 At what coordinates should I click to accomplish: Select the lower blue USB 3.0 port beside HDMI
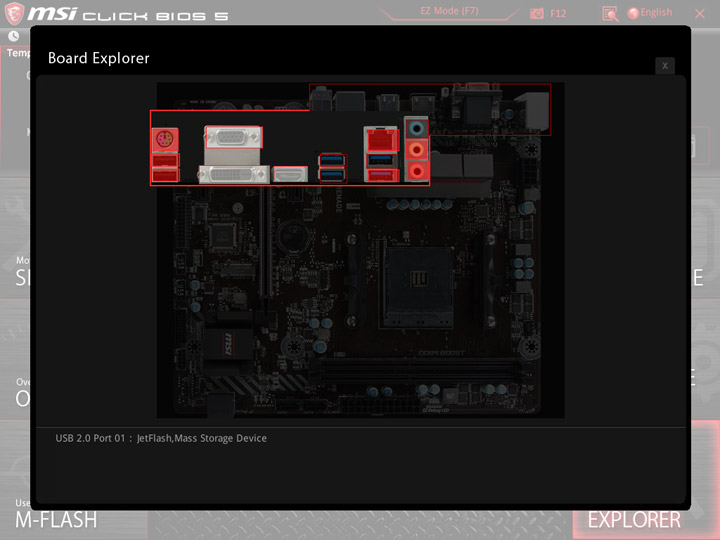tap(332, 175)
